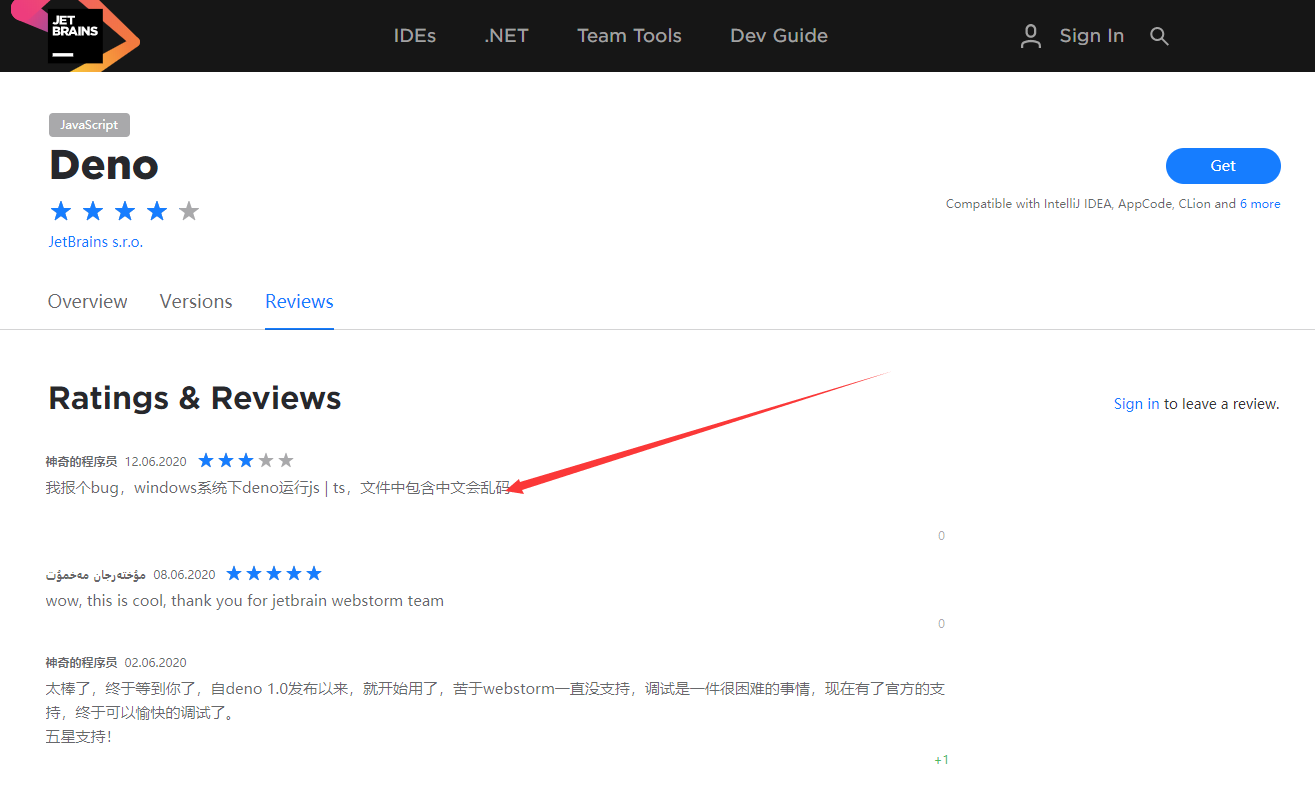
Task: Open the '6 more' compatible IDEs link
Action: pyautogui.click(x=1260, y=204)
